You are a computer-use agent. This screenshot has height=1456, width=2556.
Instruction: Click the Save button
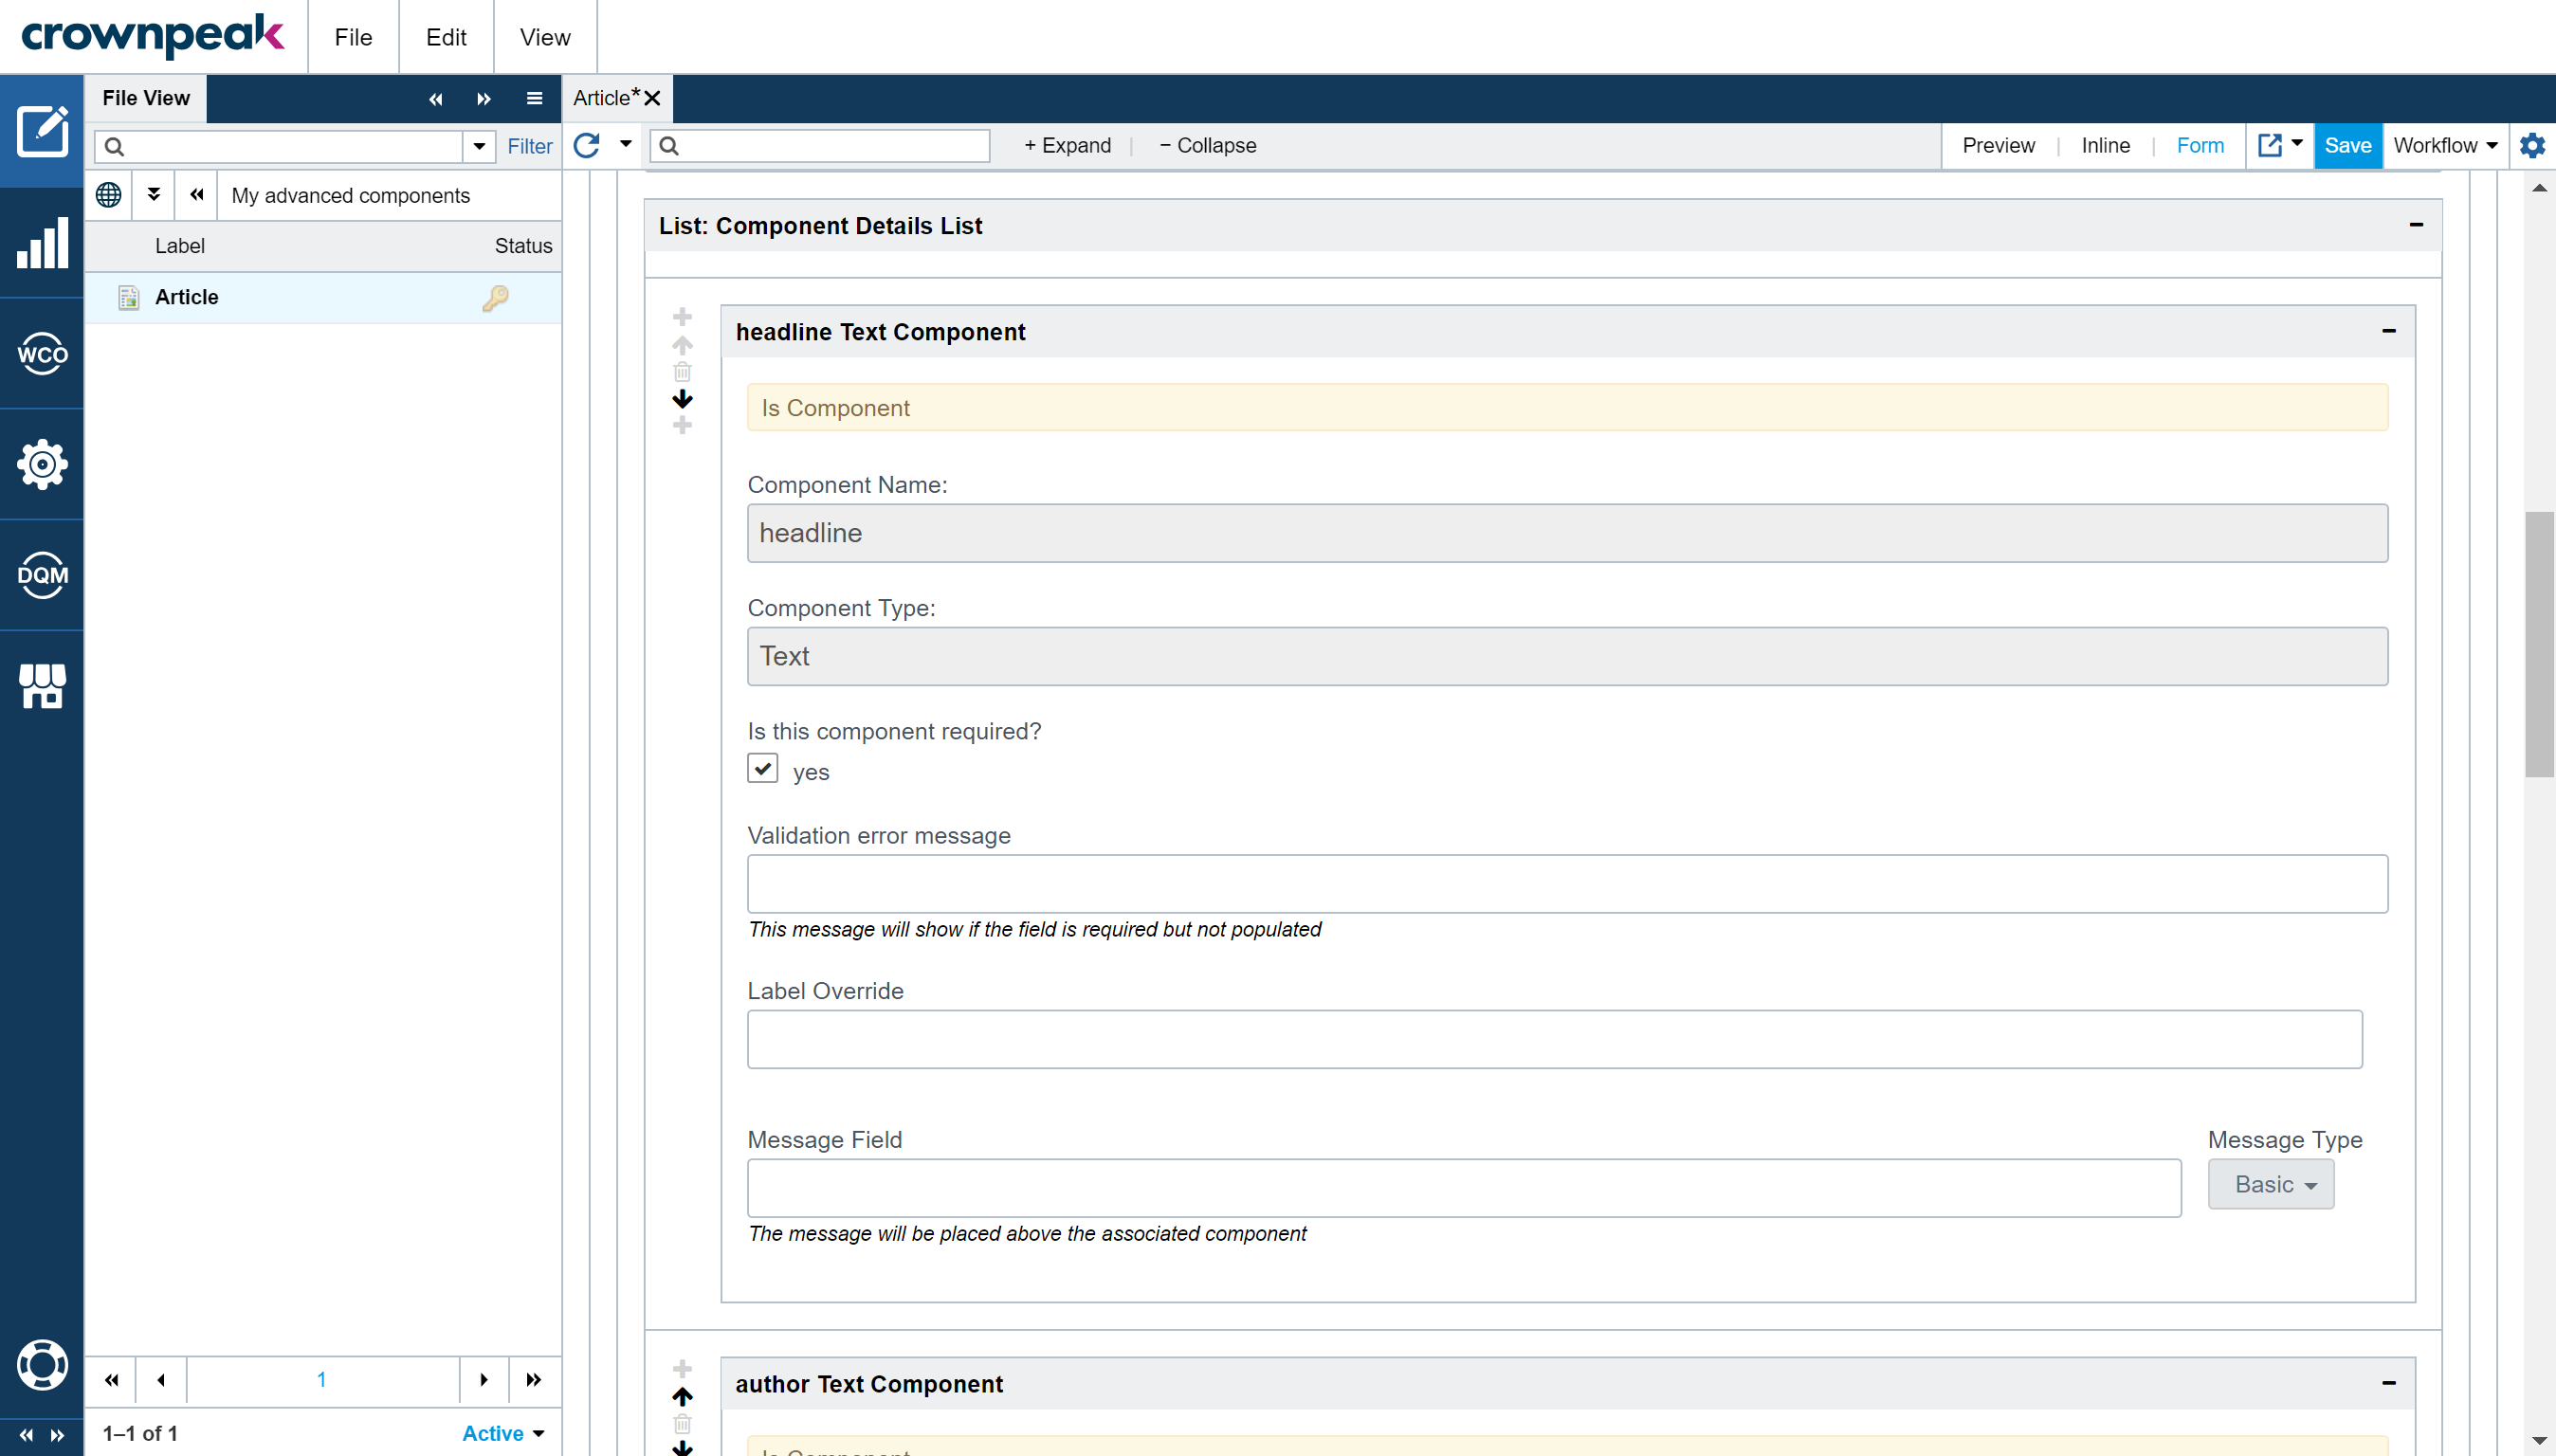2348,146
